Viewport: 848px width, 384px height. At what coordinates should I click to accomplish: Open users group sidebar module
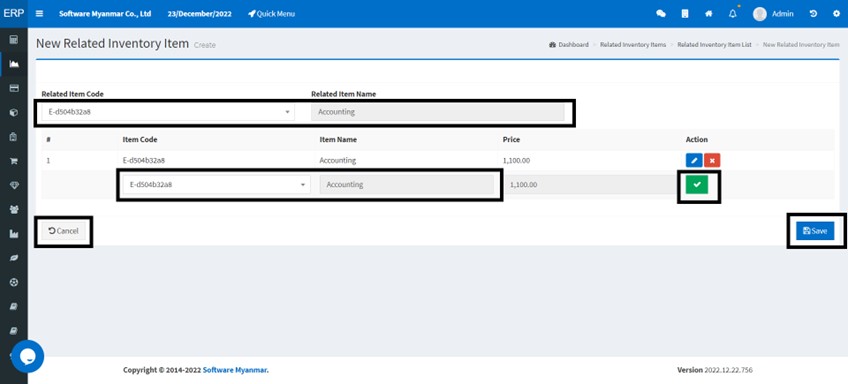(x=14, y=209)
